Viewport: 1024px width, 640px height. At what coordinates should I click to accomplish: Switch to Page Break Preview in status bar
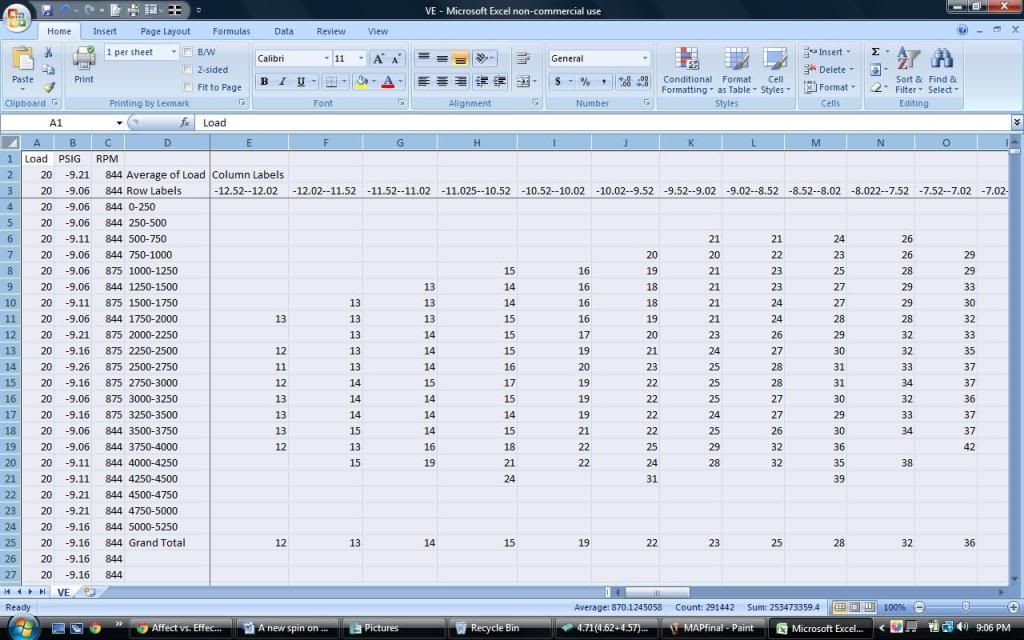click(868, 607)
